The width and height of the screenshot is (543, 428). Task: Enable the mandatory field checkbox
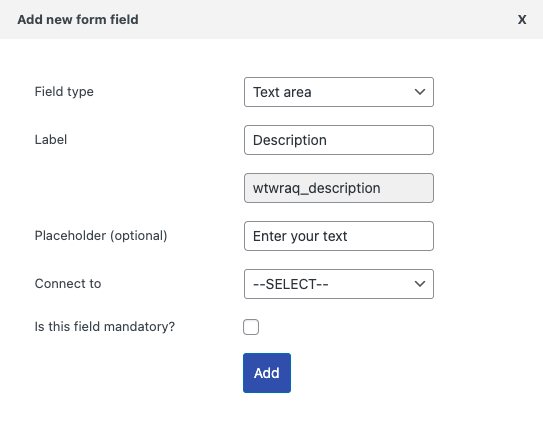pos(251,327)
